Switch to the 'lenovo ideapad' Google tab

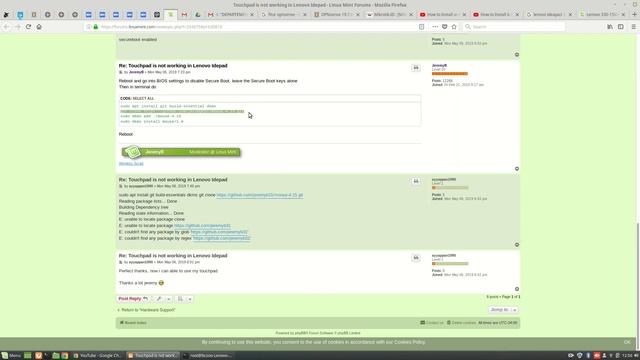pos(549,14)
